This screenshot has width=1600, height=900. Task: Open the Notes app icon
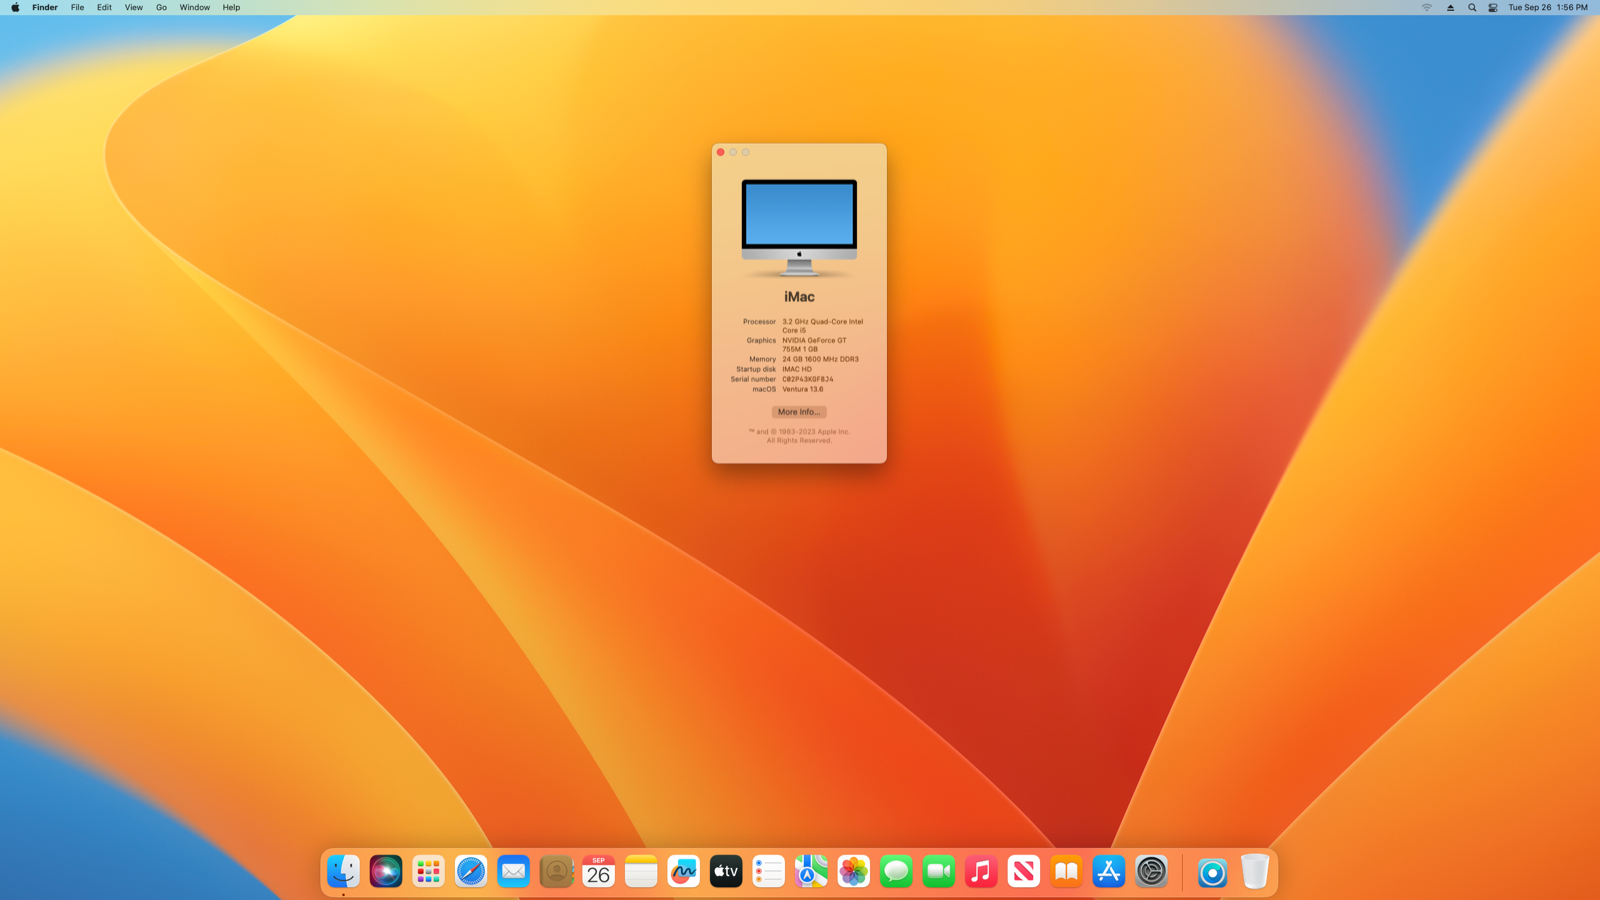pos(641,872)
